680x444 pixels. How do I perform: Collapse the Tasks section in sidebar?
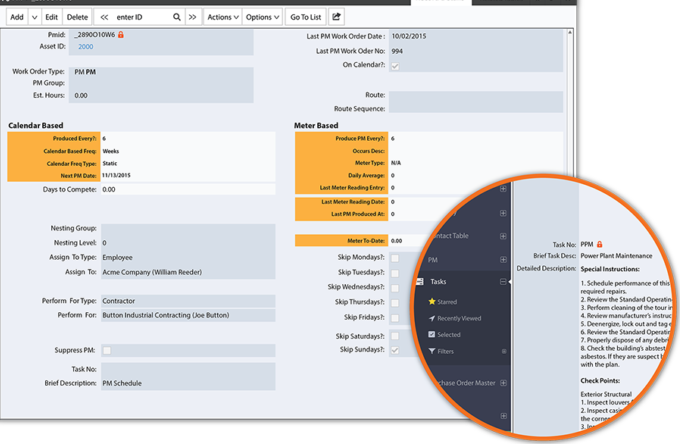503,282
